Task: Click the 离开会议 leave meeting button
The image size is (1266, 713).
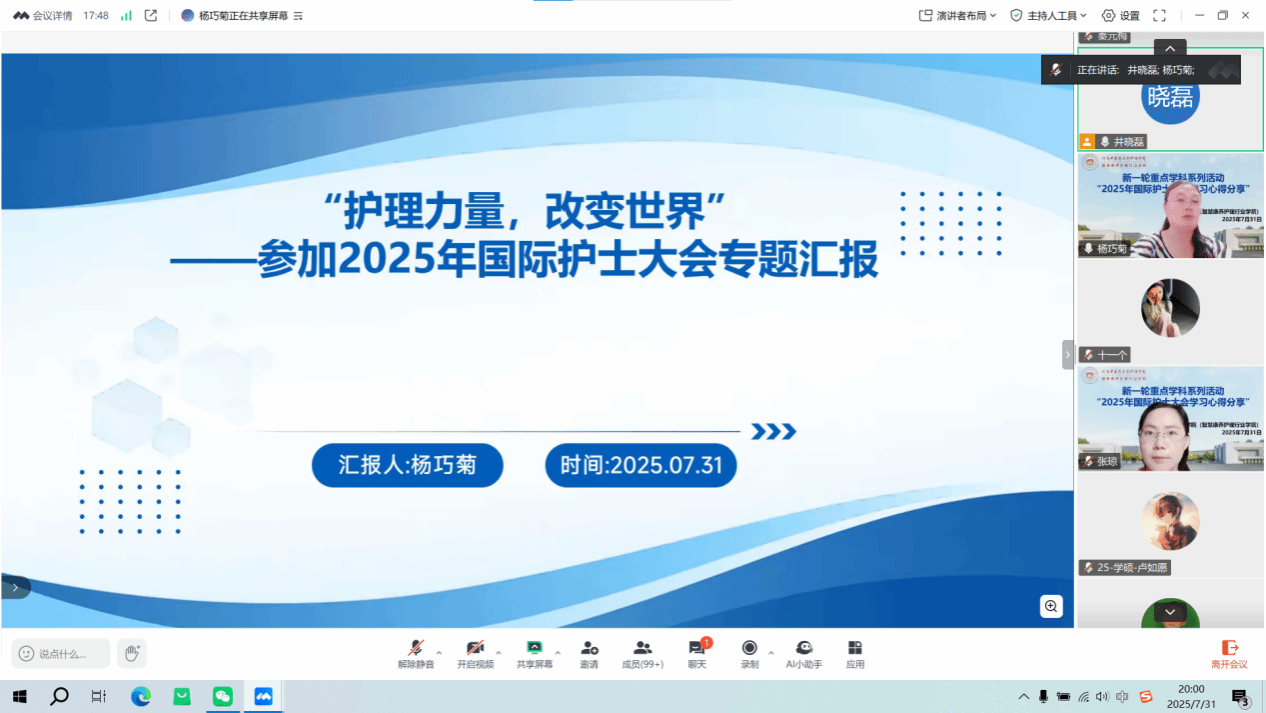Action: click(1229, 654)
